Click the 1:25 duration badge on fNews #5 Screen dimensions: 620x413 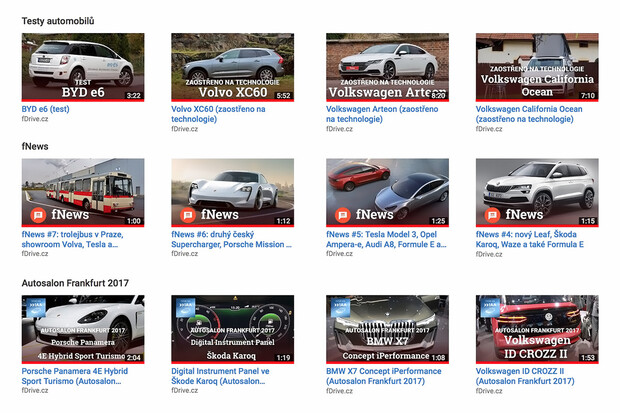(x=438, y=221)
